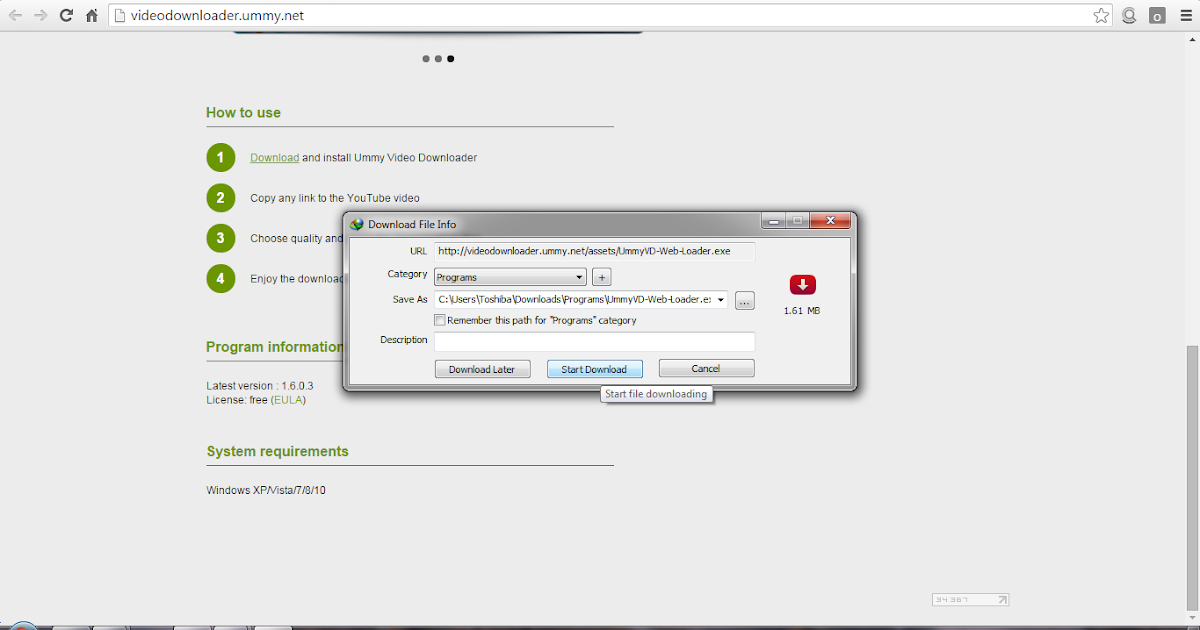The width and height of the screenshot is (1200, 630).
Task: Click 'Copy any link to the YouTube video' text
Action: point(335,198)
